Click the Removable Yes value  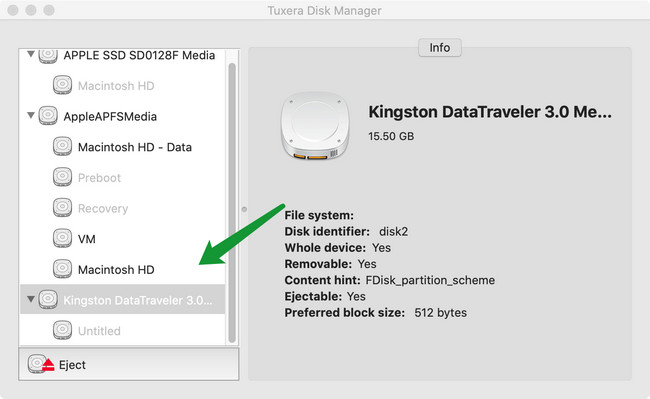point(367,264)
